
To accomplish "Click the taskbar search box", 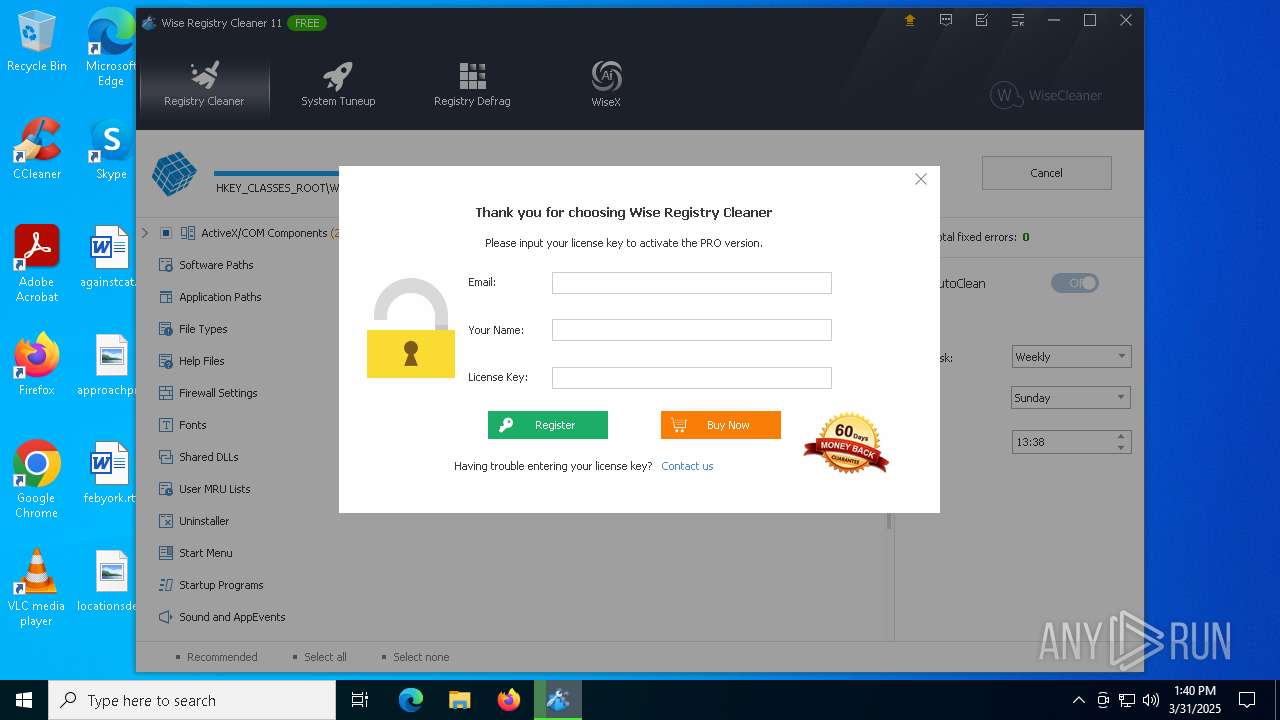I will (x=192, y=700).
